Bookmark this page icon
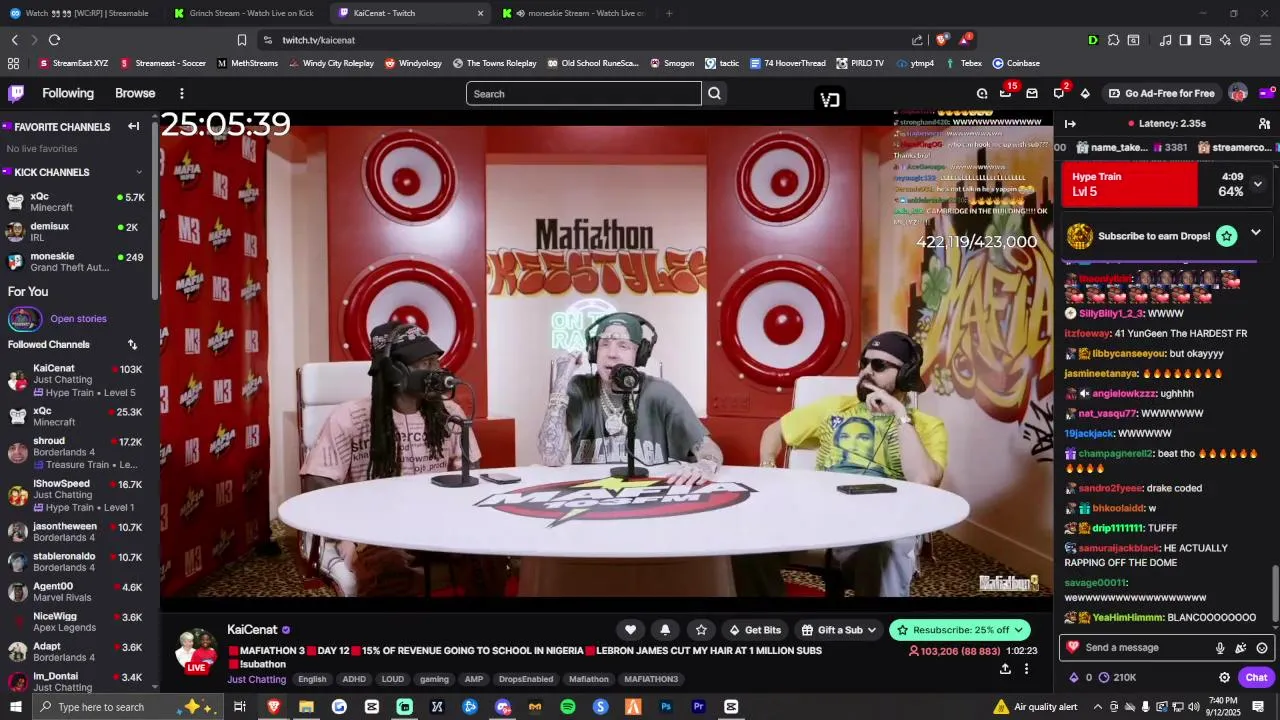 click(x=242, y=40)
